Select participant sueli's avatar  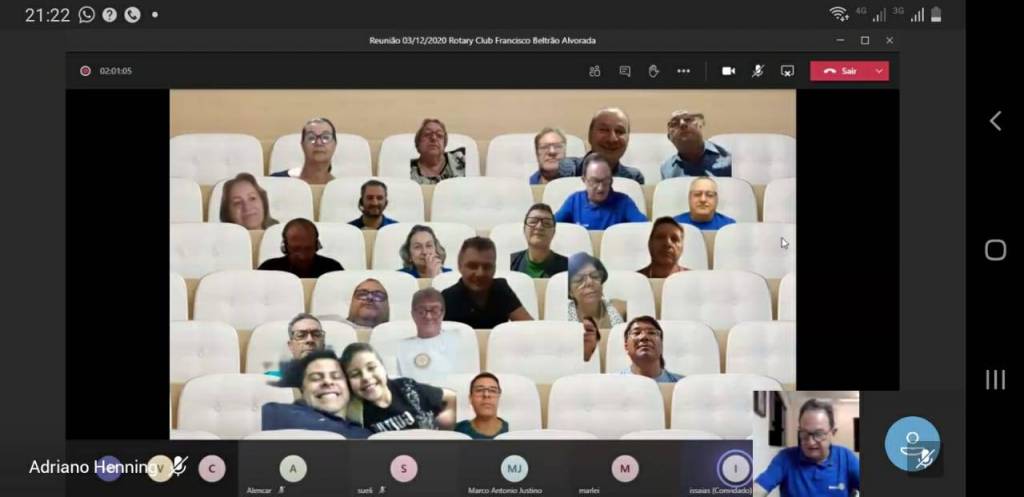click(x=403, y=468)
